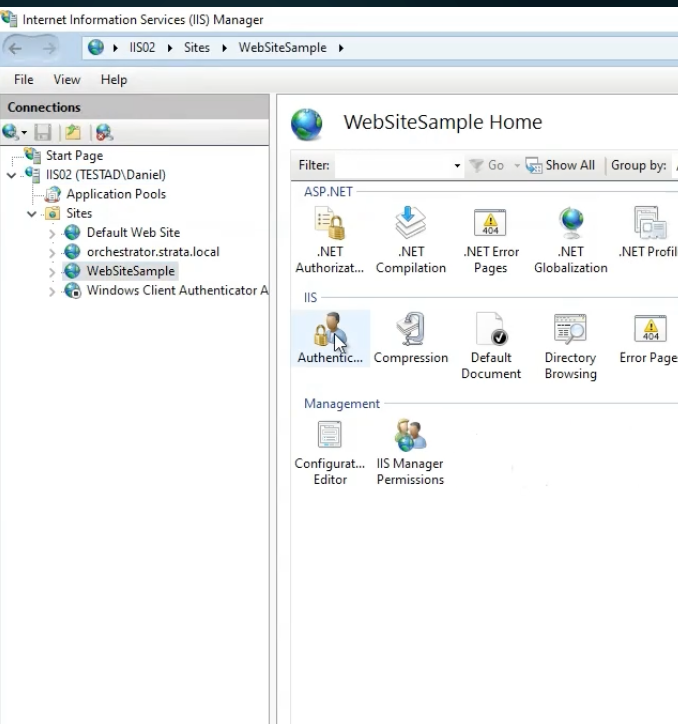Click the IIS Manager title bar icon
Image resolution: width=678 pixels, height=724 pixels.
(9, 19)
